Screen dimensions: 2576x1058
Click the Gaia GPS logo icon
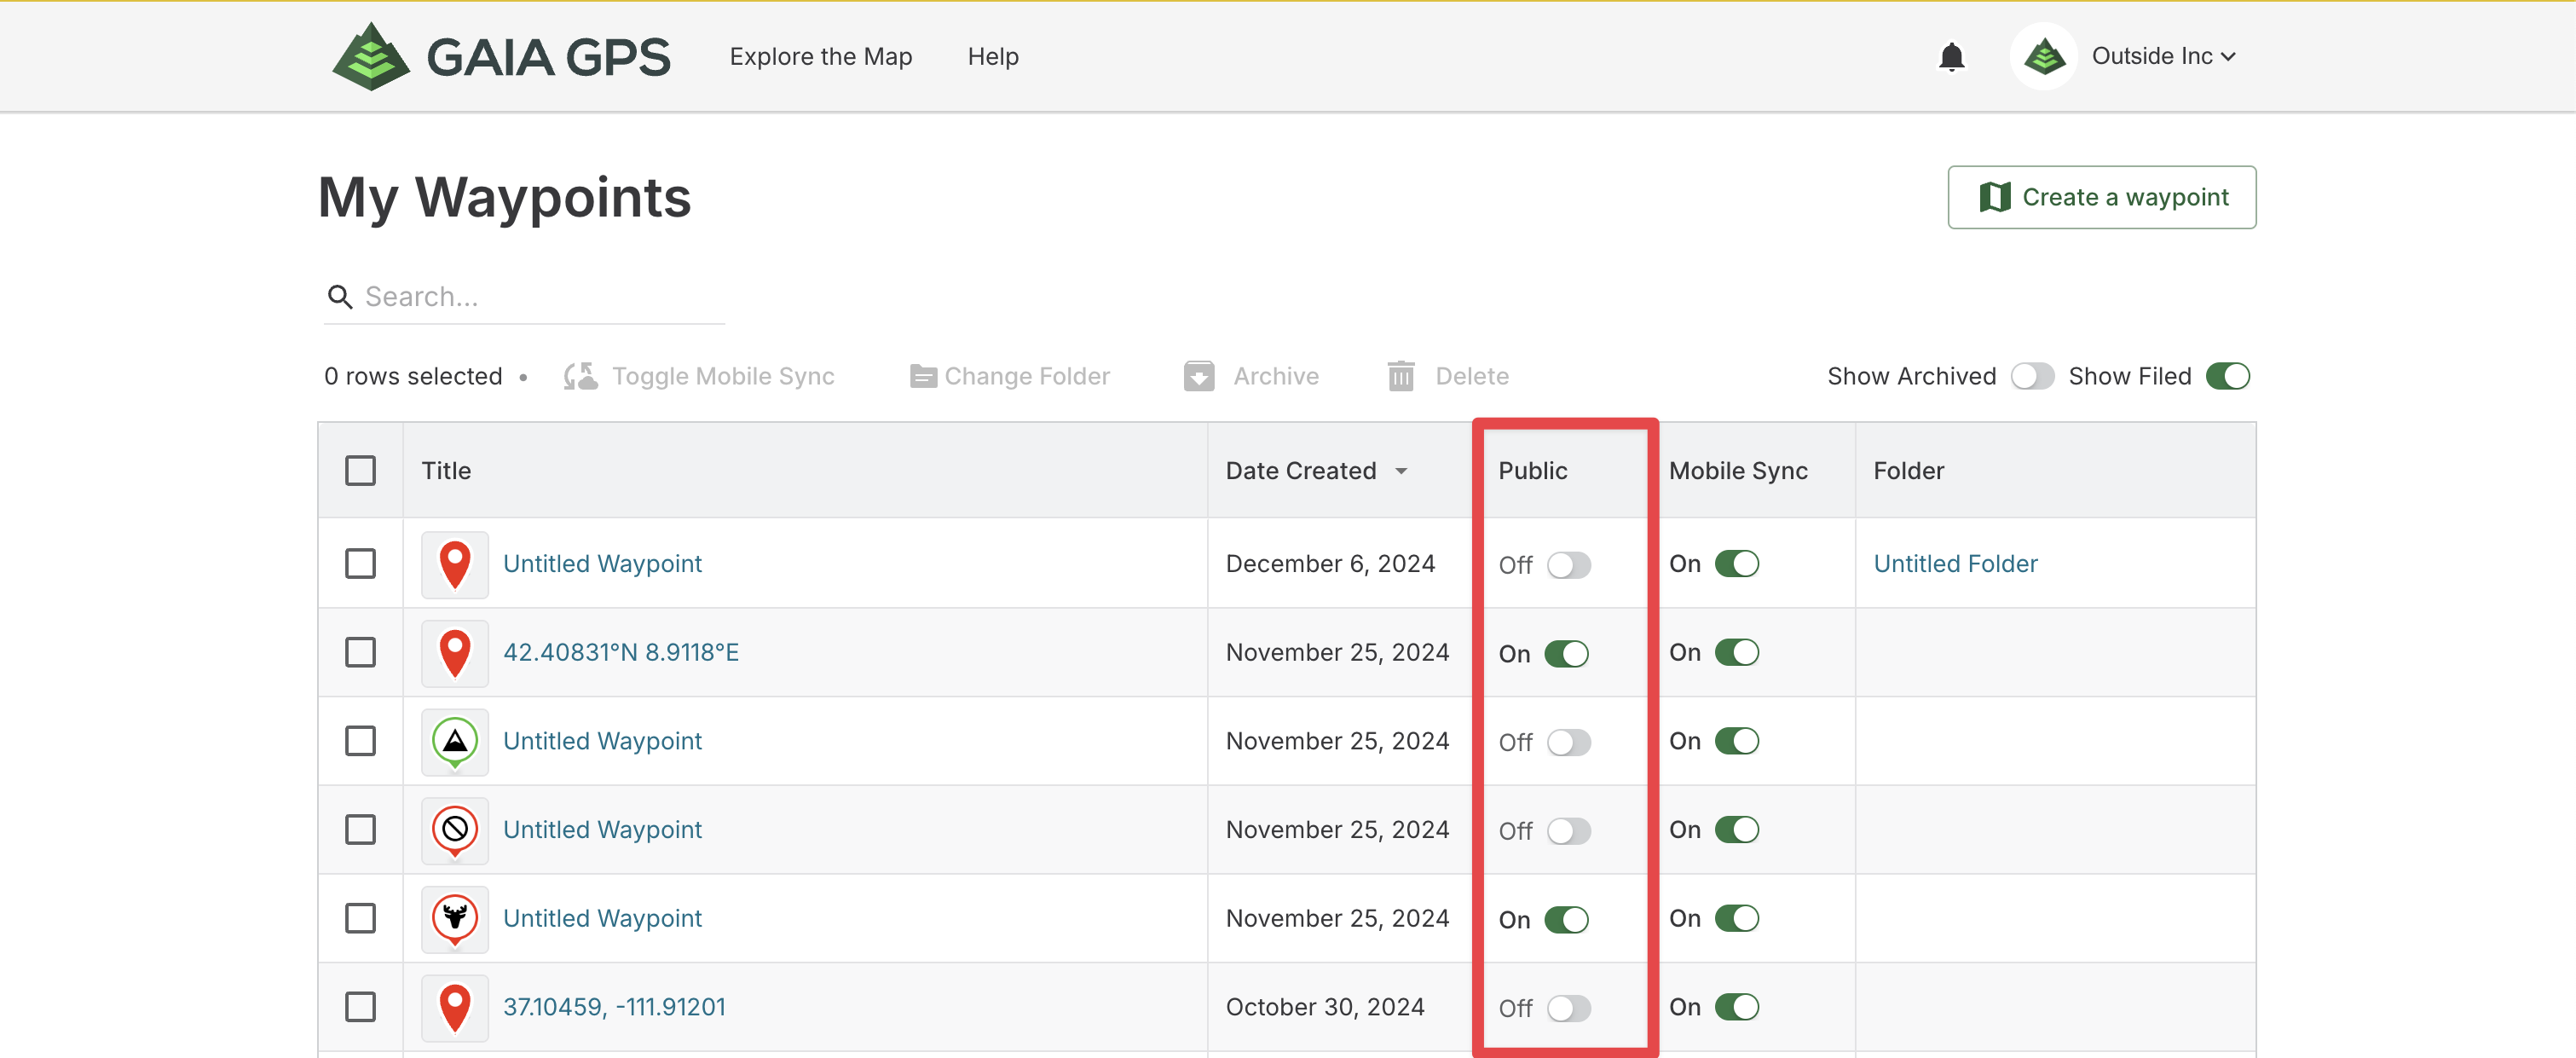[371, 57]
